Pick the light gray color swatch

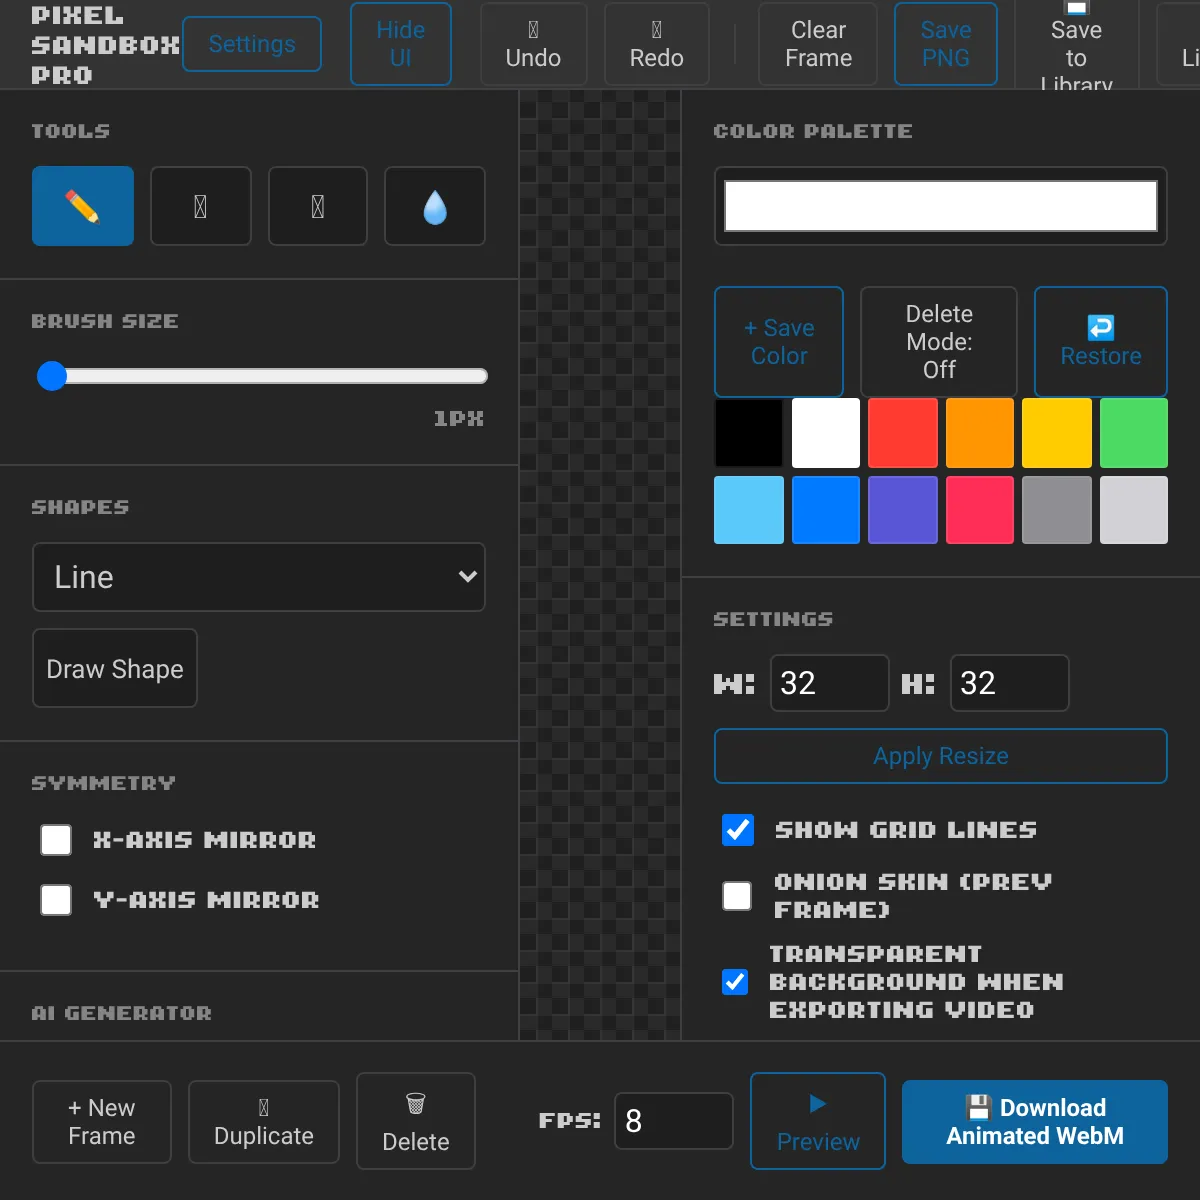coord(1134,510)
